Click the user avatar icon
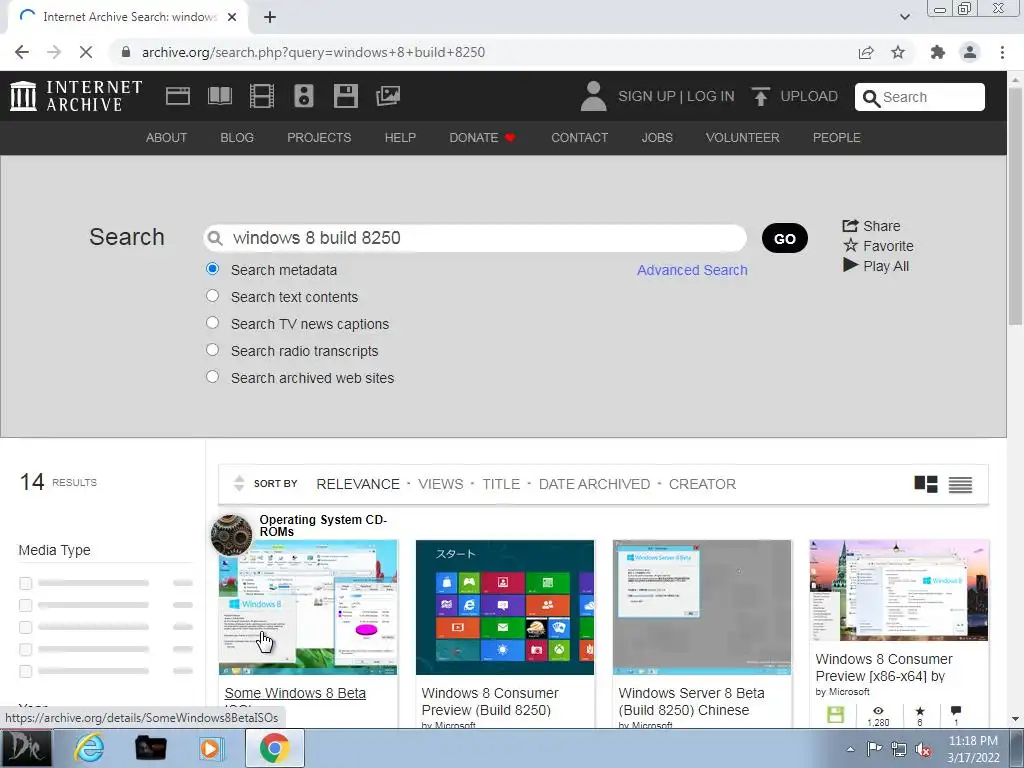 click(x=593, y=96)
